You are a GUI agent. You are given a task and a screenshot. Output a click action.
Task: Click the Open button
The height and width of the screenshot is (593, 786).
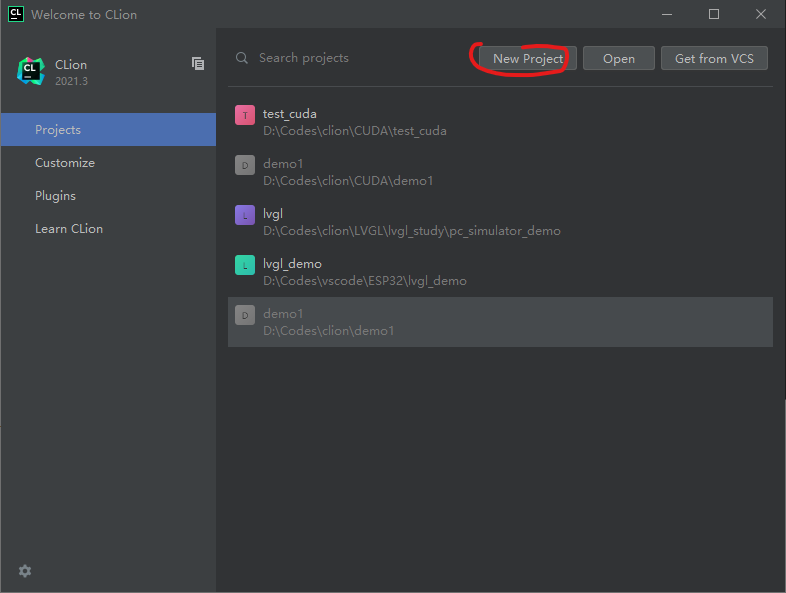click(x=619, y=58)
